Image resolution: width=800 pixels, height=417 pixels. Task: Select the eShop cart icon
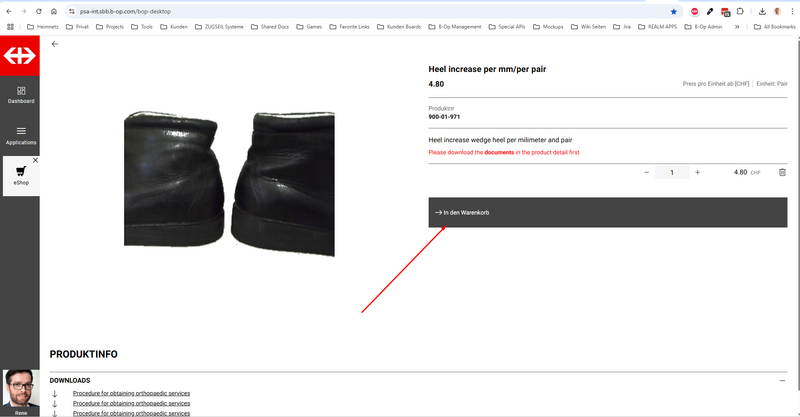click(20, 172)
